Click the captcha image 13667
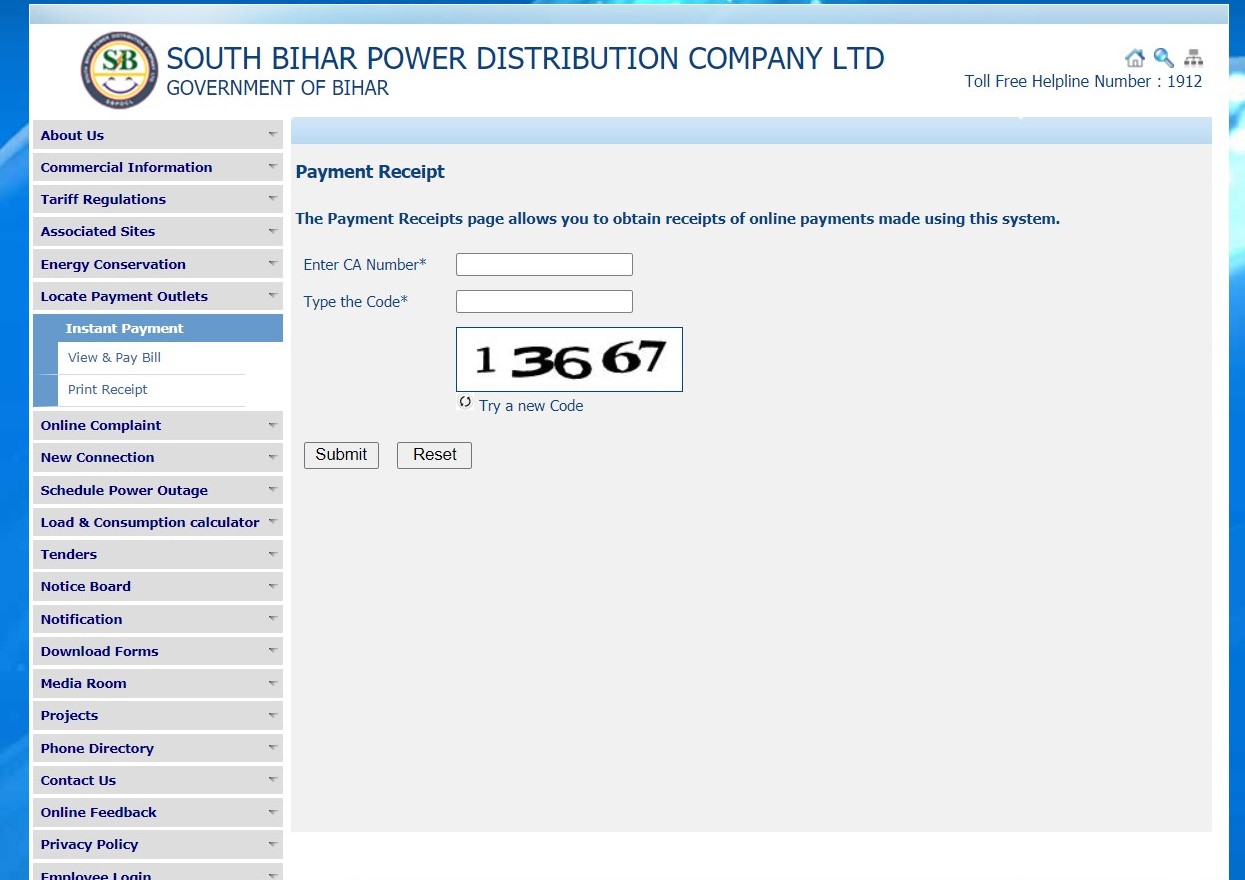Screen dimensions: 1245x880 pos(569,359)
